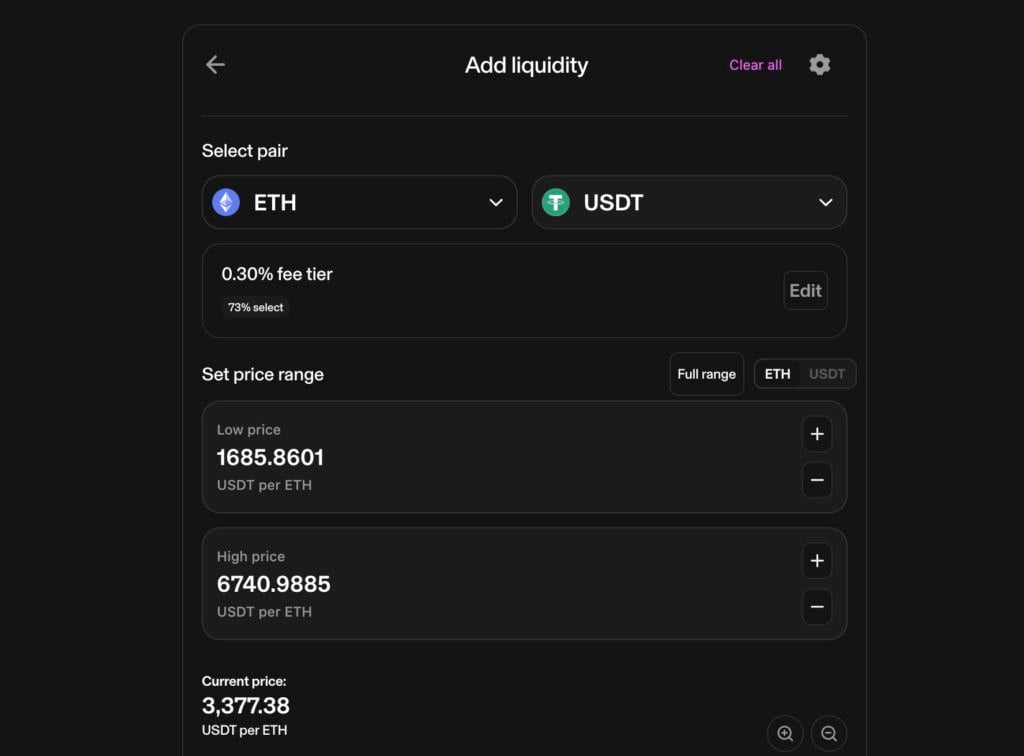
Task: Expand the USDT token dropdown
Action: (690, 202)
